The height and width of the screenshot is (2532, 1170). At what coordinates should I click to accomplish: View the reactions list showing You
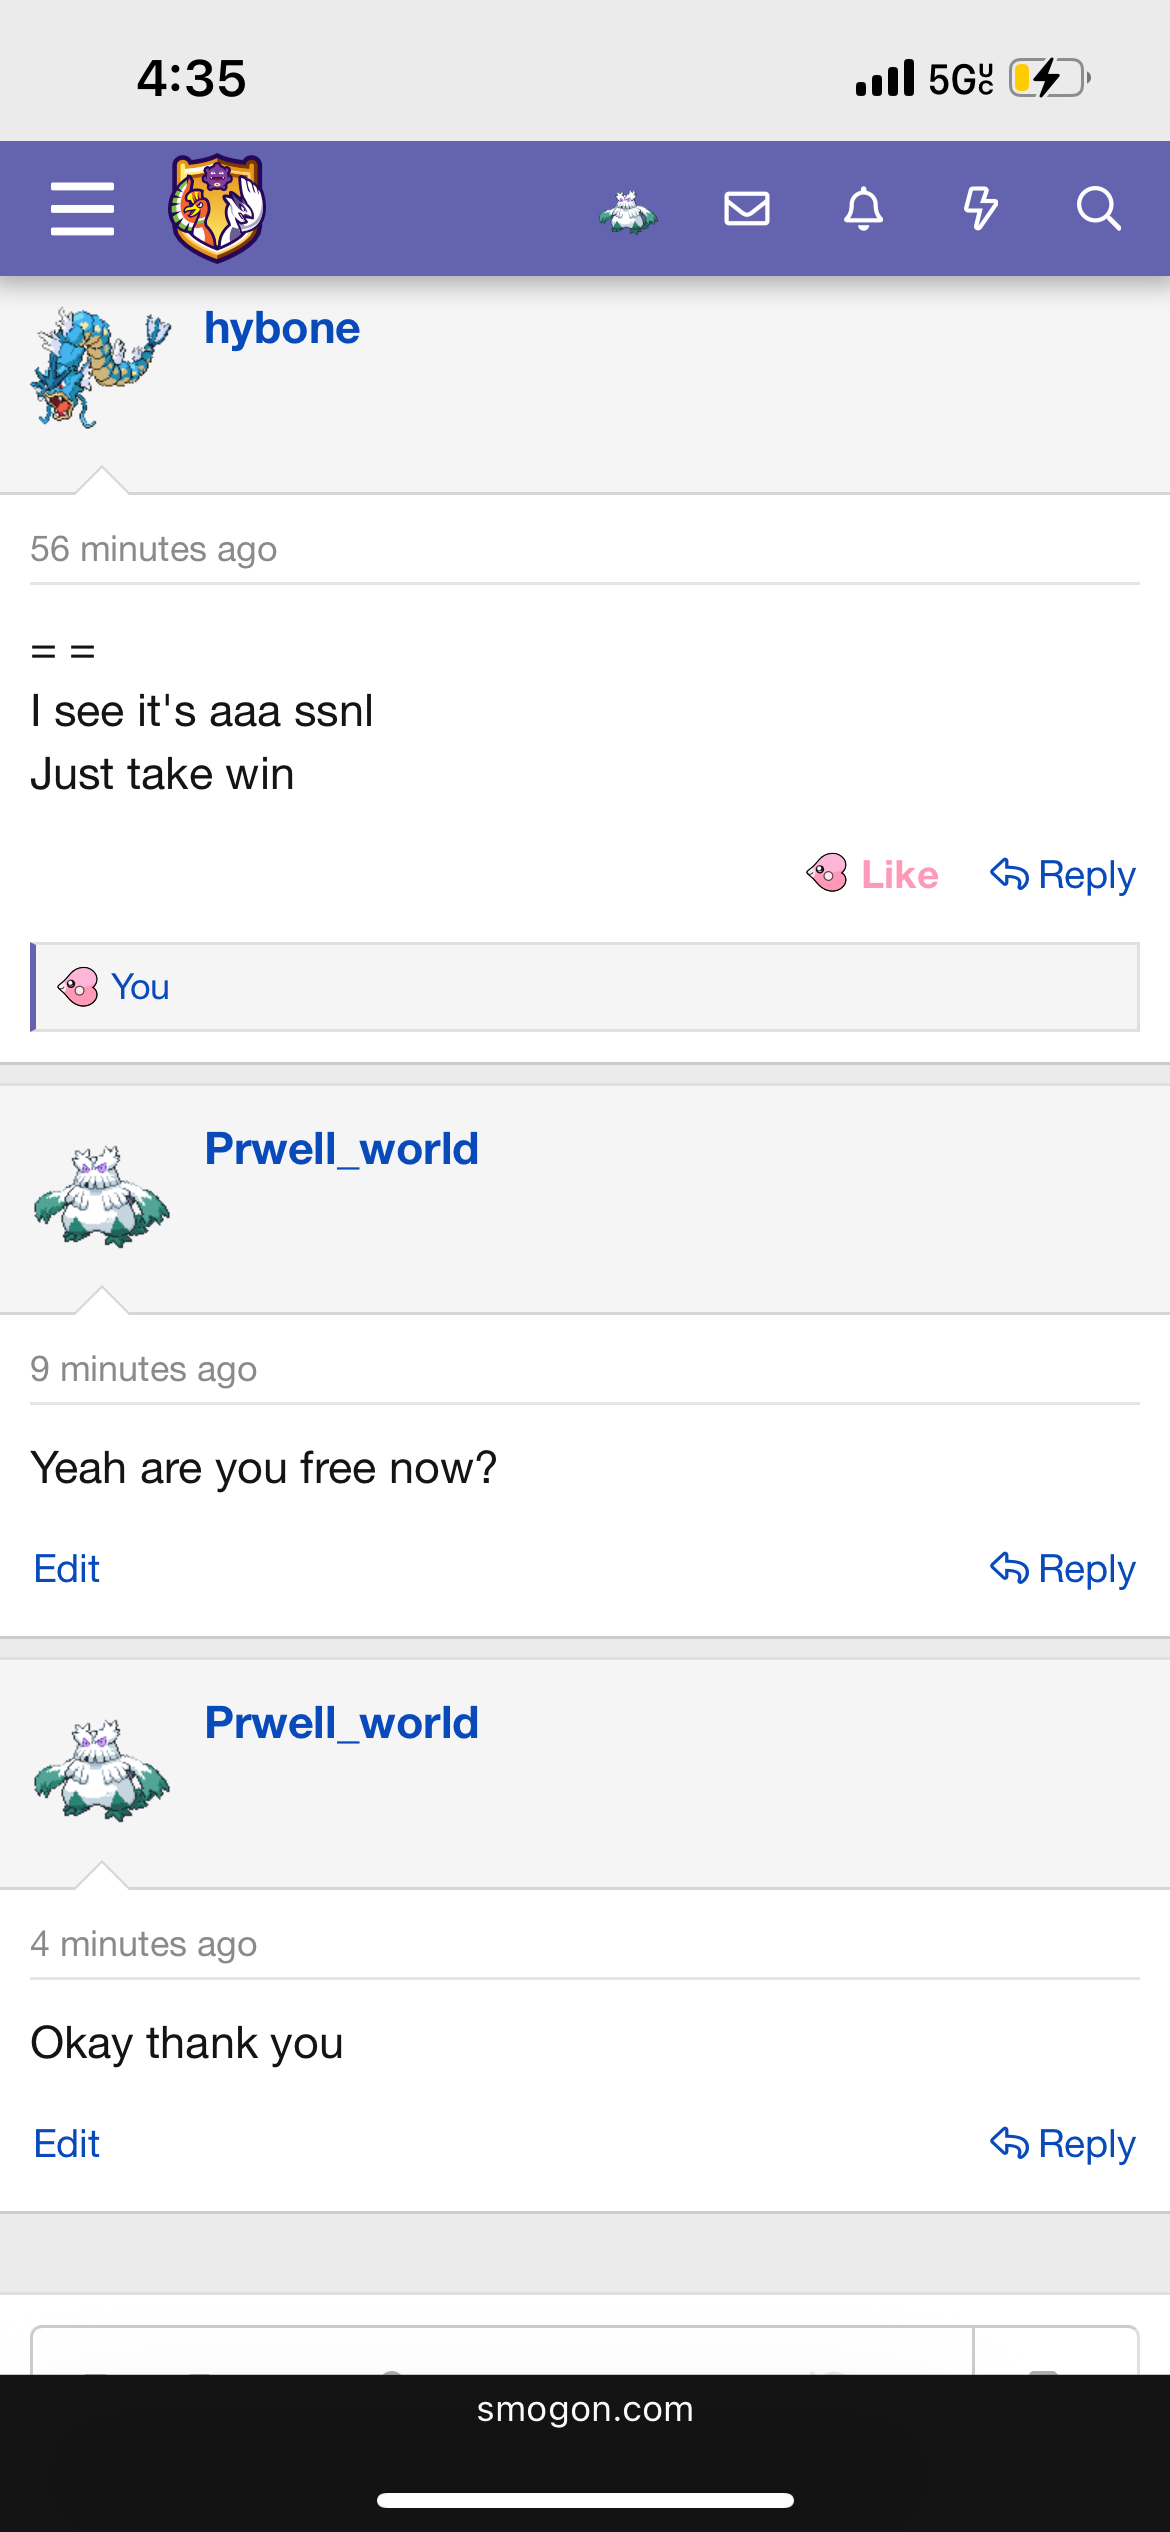coord(140,987)
